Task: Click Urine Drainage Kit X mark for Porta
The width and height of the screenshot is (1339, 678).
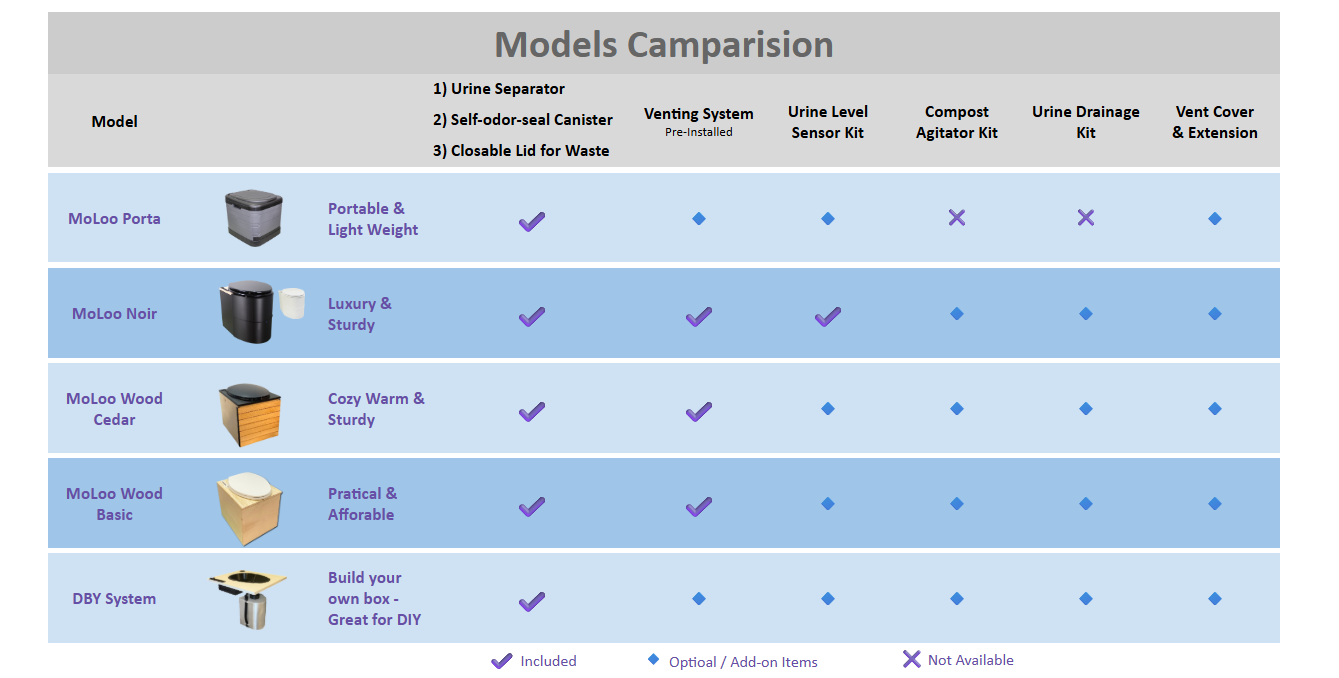Action: tap(1086, 218)
